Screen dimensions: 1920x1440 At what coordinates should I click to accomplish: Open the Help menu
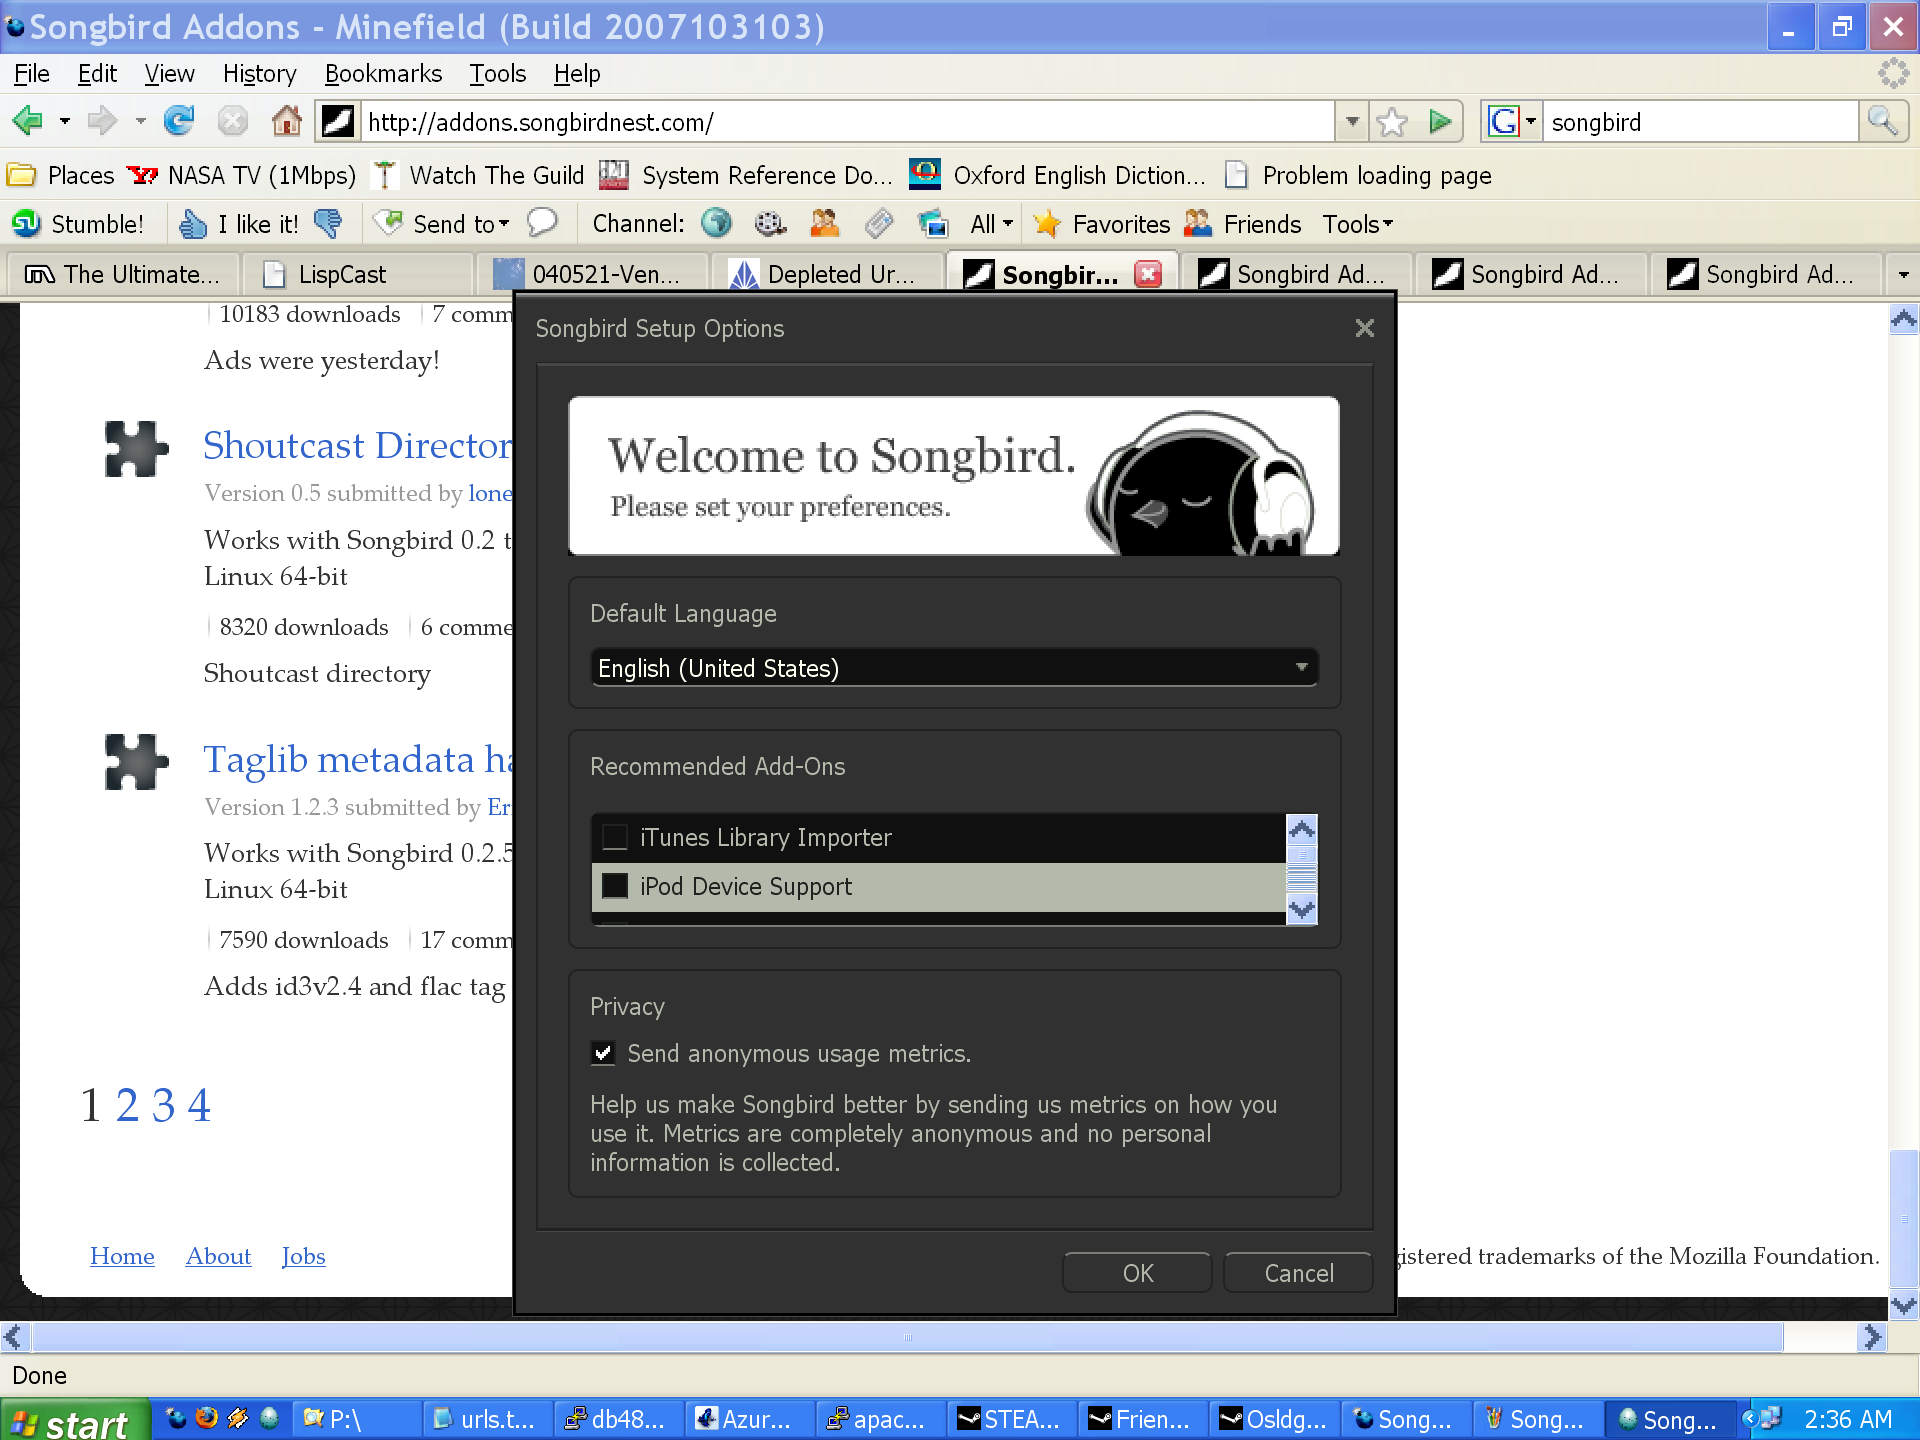click(577, 74)
